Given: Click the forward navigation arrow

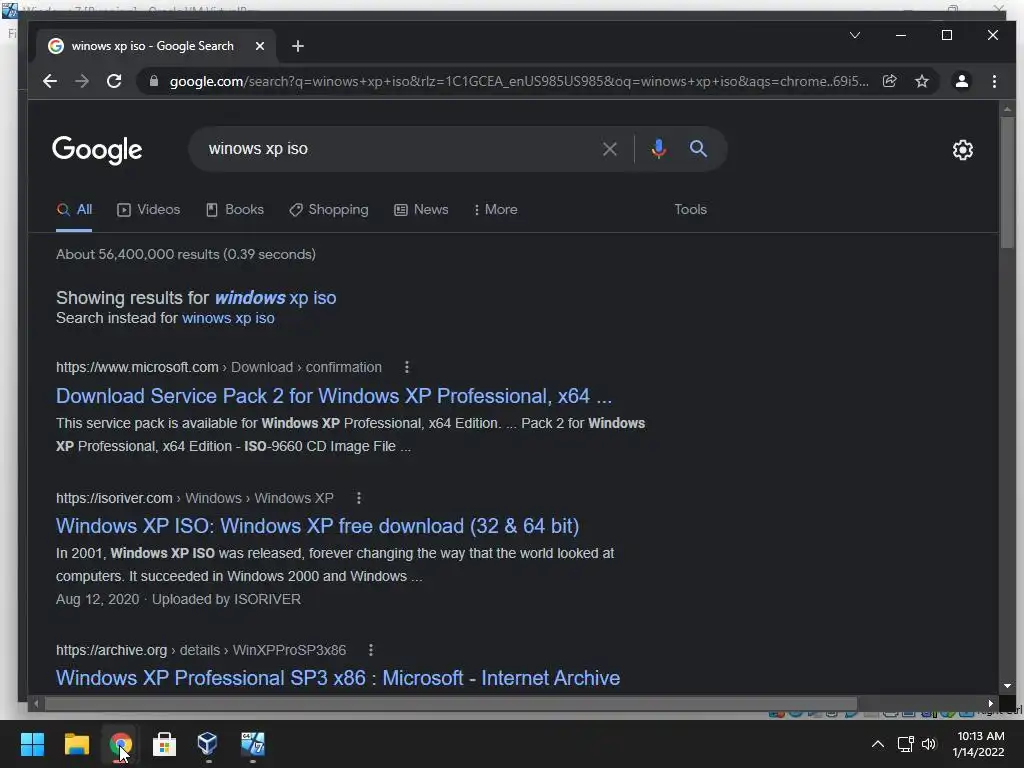Looking at the screenshot, I should pos(82,81).
